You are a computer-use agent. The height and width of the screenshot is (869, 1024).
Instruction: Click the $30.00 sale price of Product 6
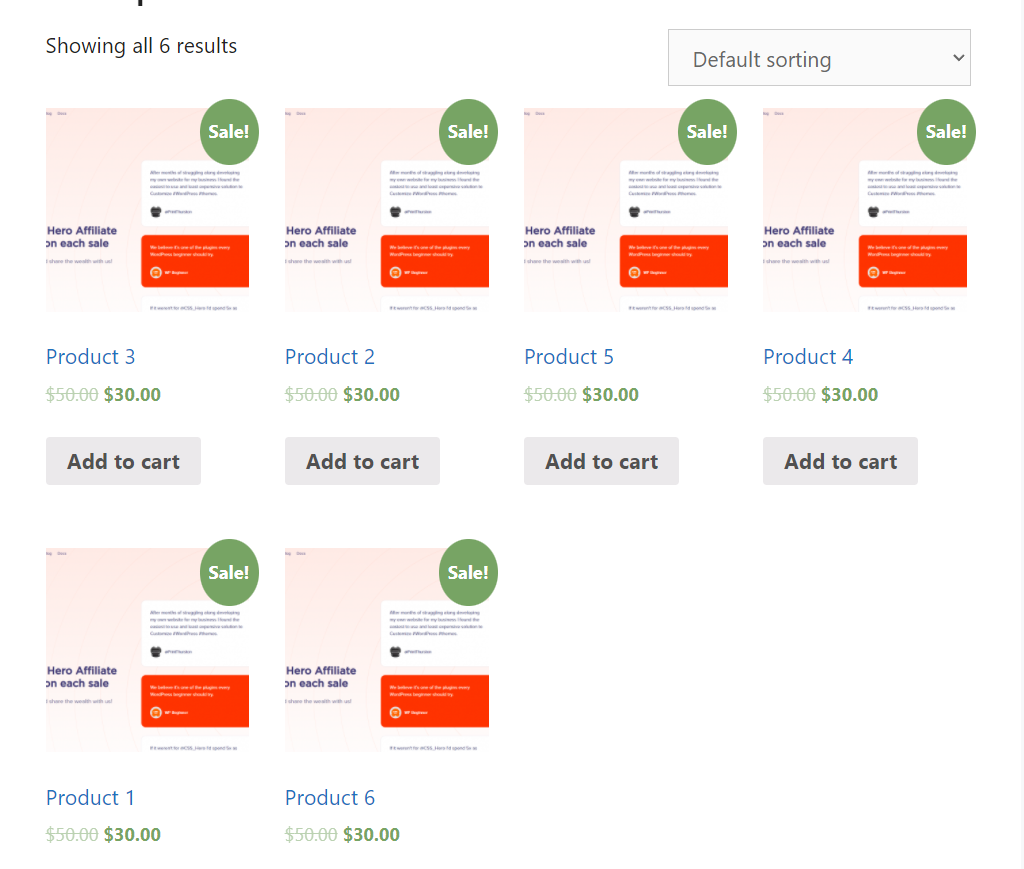(372, 834)
